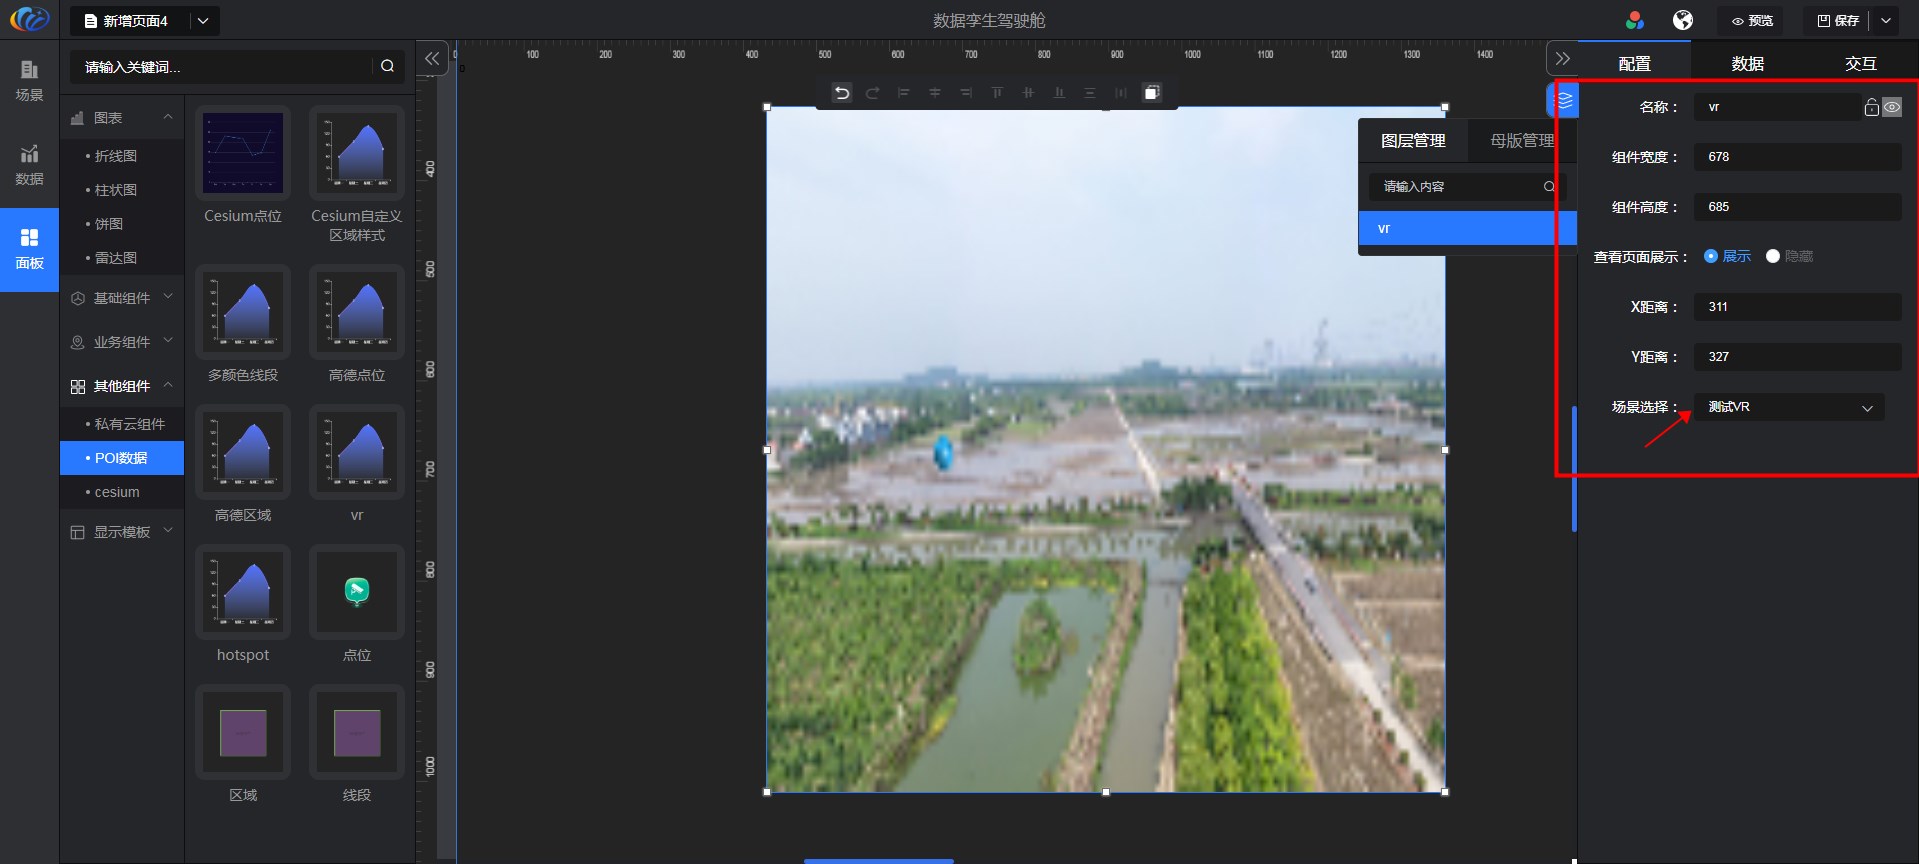Click the globe icon in top bar
The height and width of the screenshot is (864, 1919).
1683,20
